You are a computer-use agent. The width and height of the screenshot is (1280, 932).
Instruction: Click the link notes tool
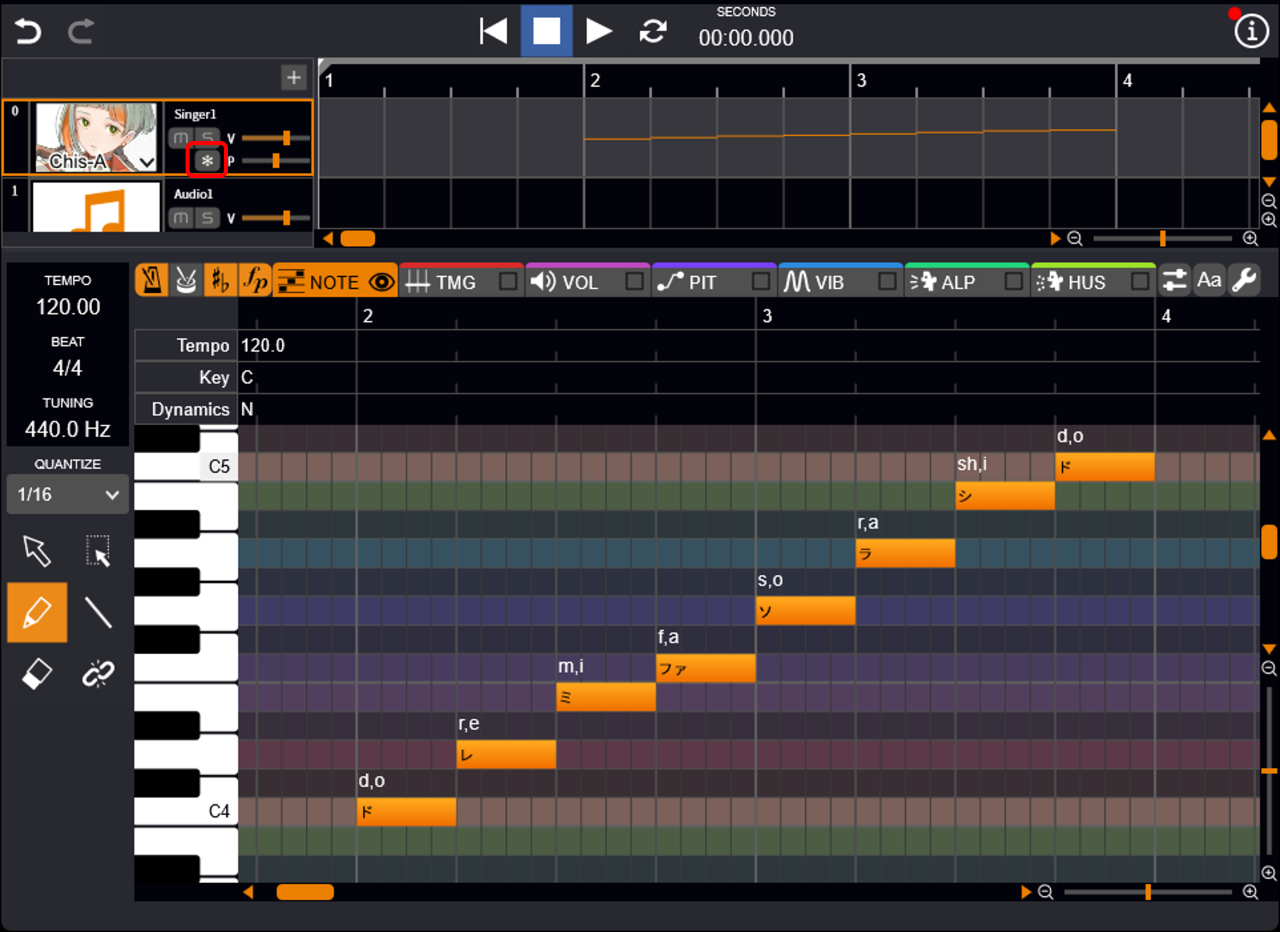point(98,675)
